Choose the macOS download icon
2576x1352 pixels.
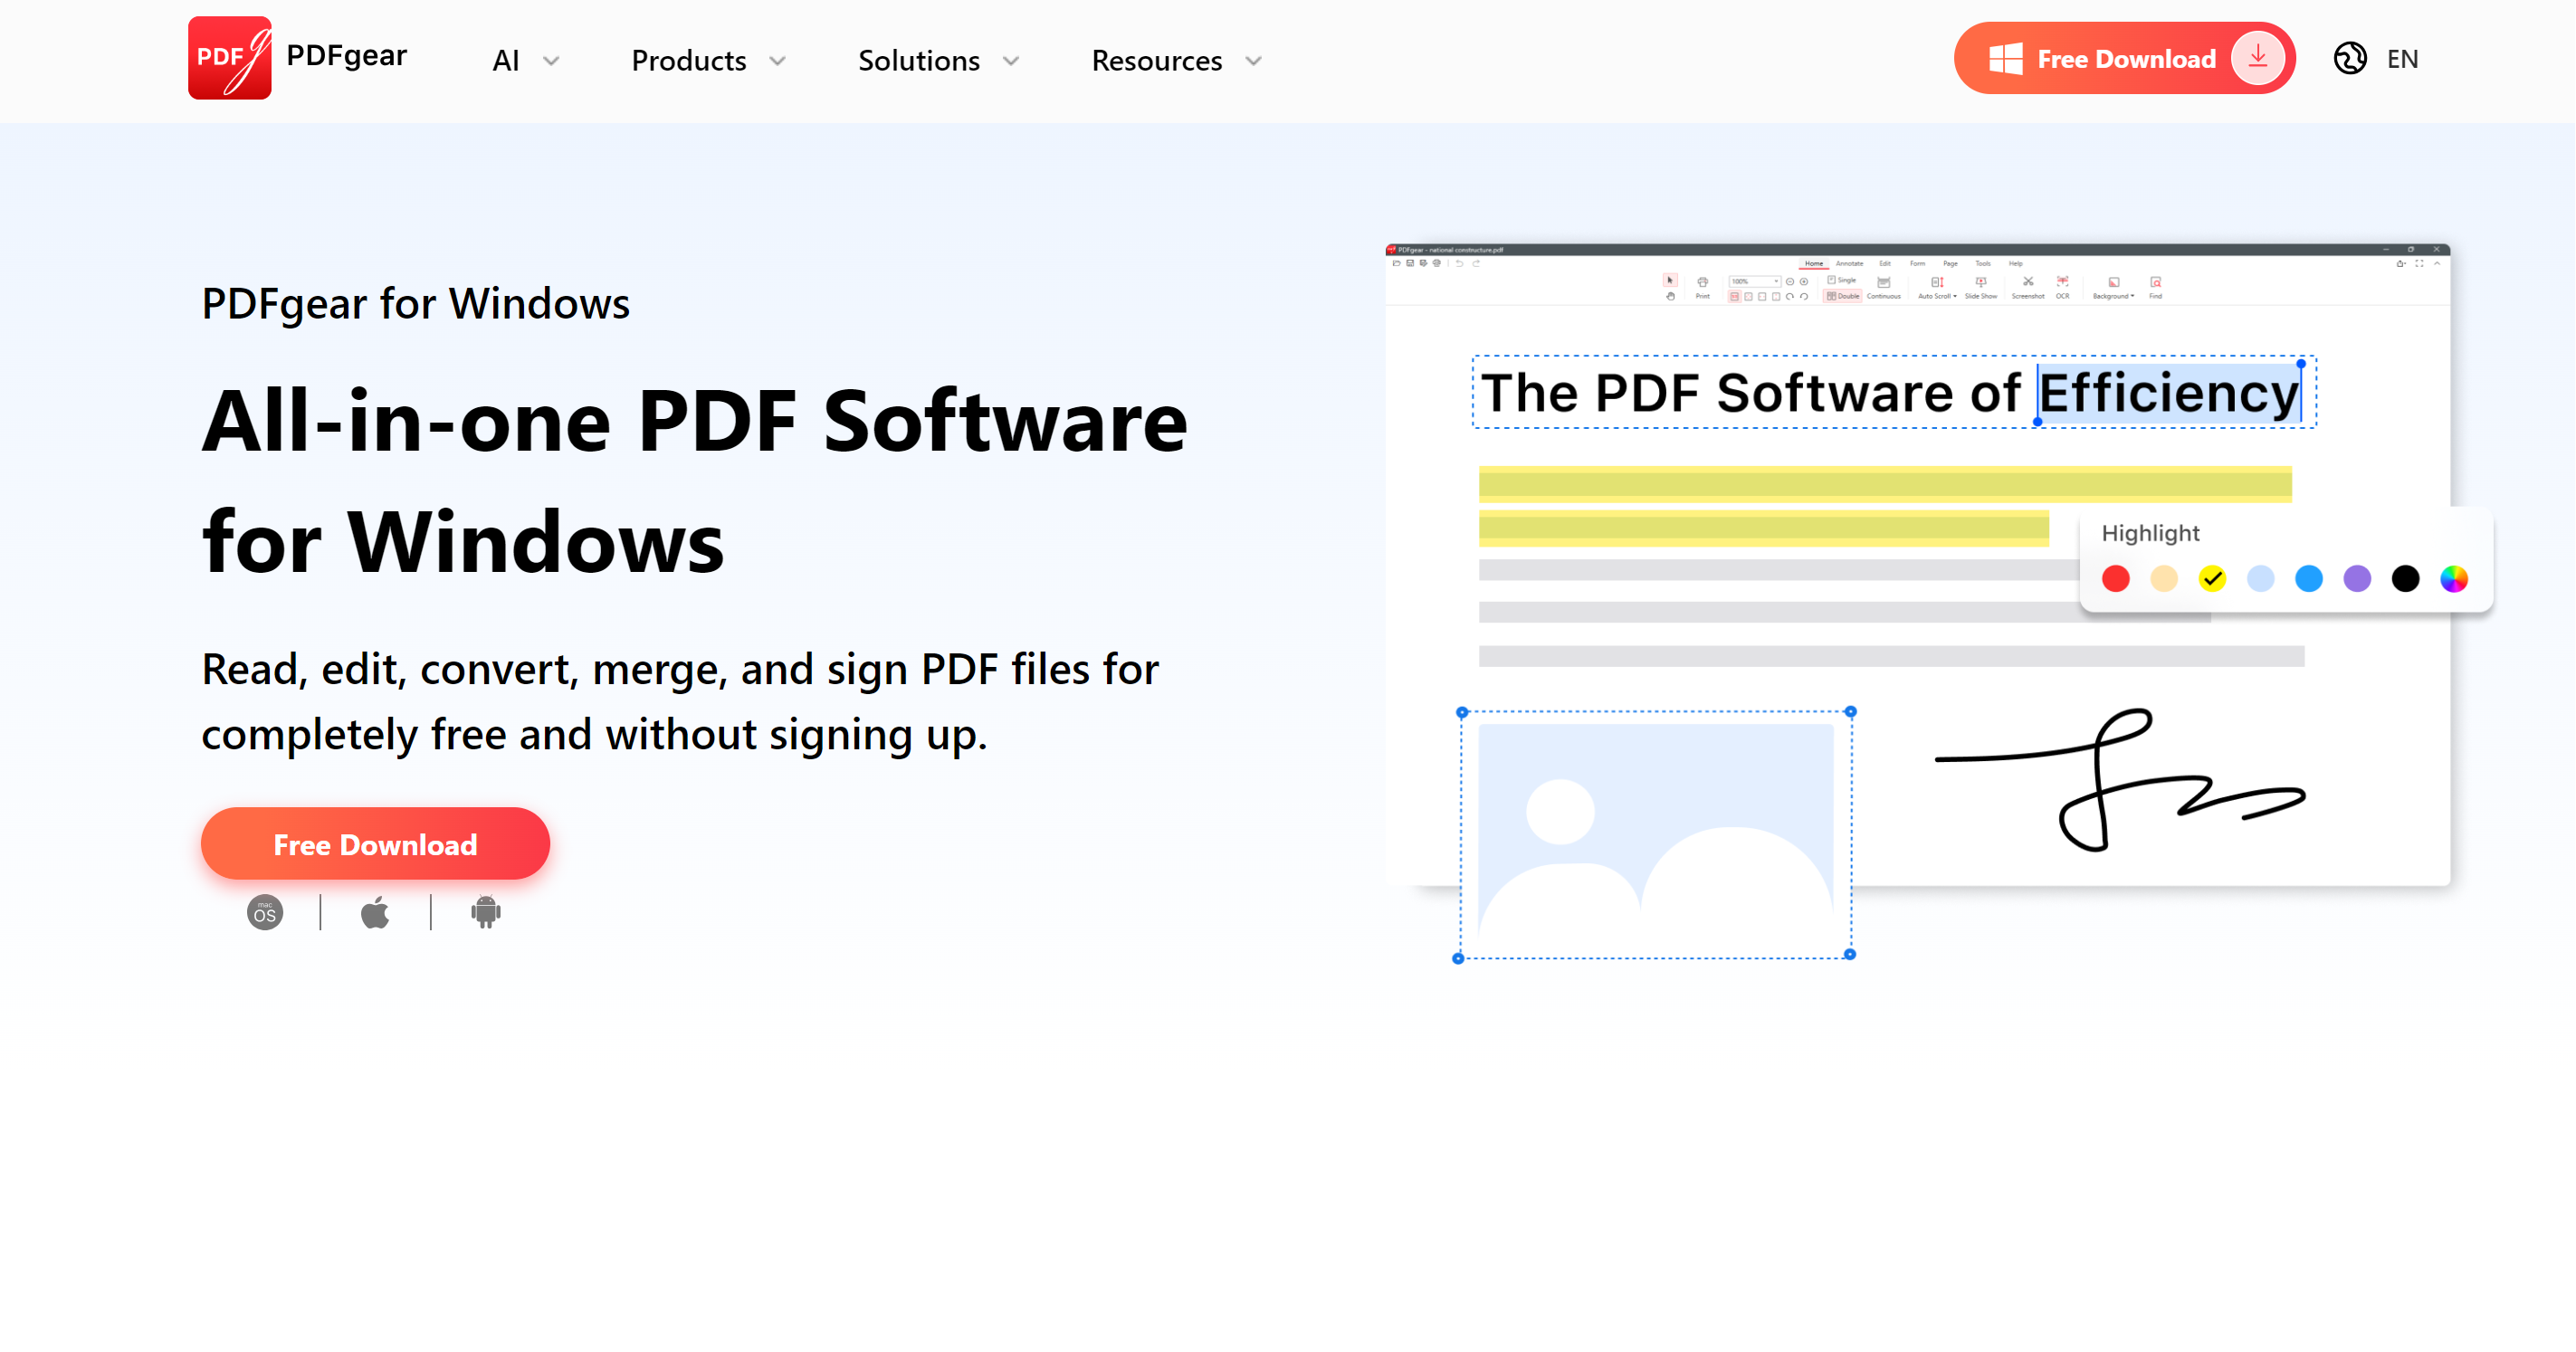[265, 912]
